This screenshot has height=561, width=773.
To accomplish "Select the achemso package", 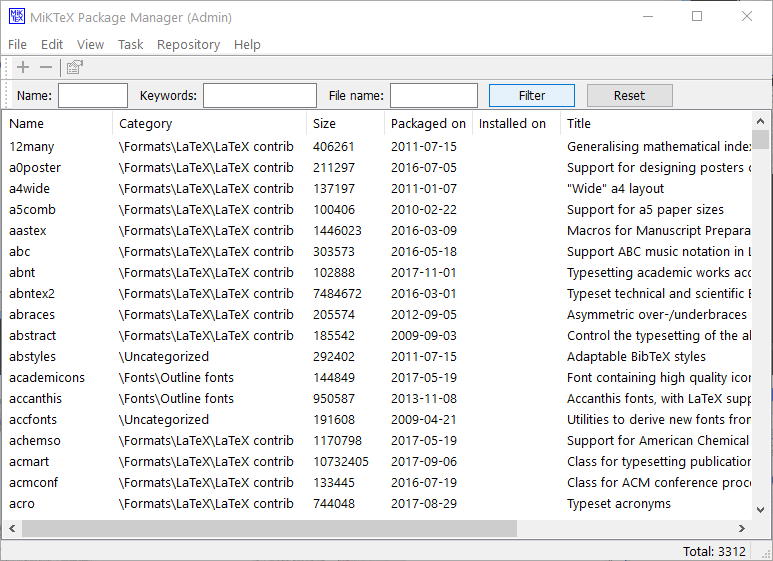I will click(35, 441).
